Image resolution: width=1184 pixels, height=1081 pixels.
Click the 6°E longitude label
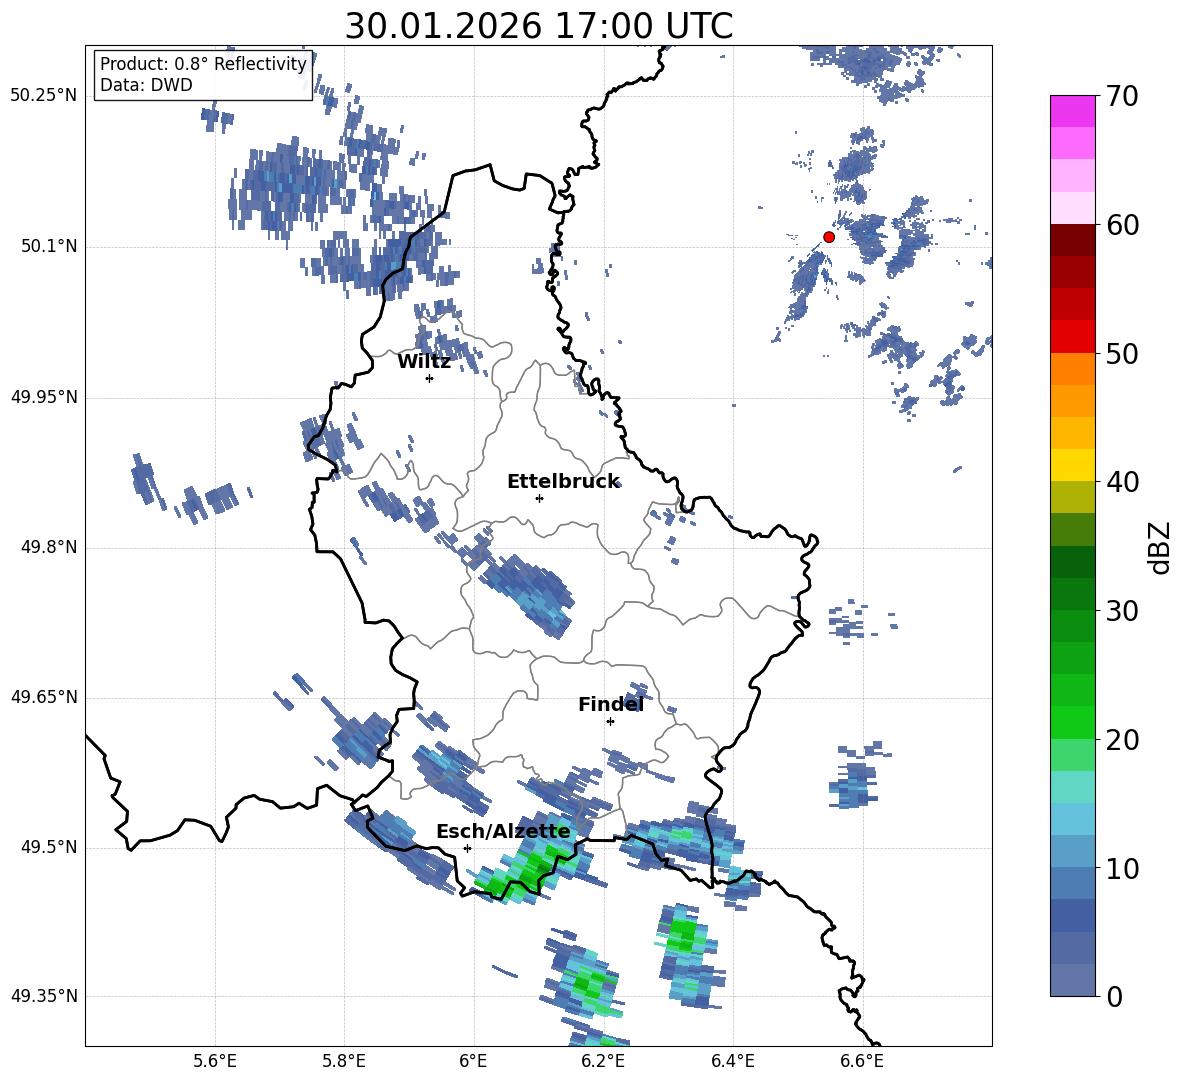tap(473, 1061)
